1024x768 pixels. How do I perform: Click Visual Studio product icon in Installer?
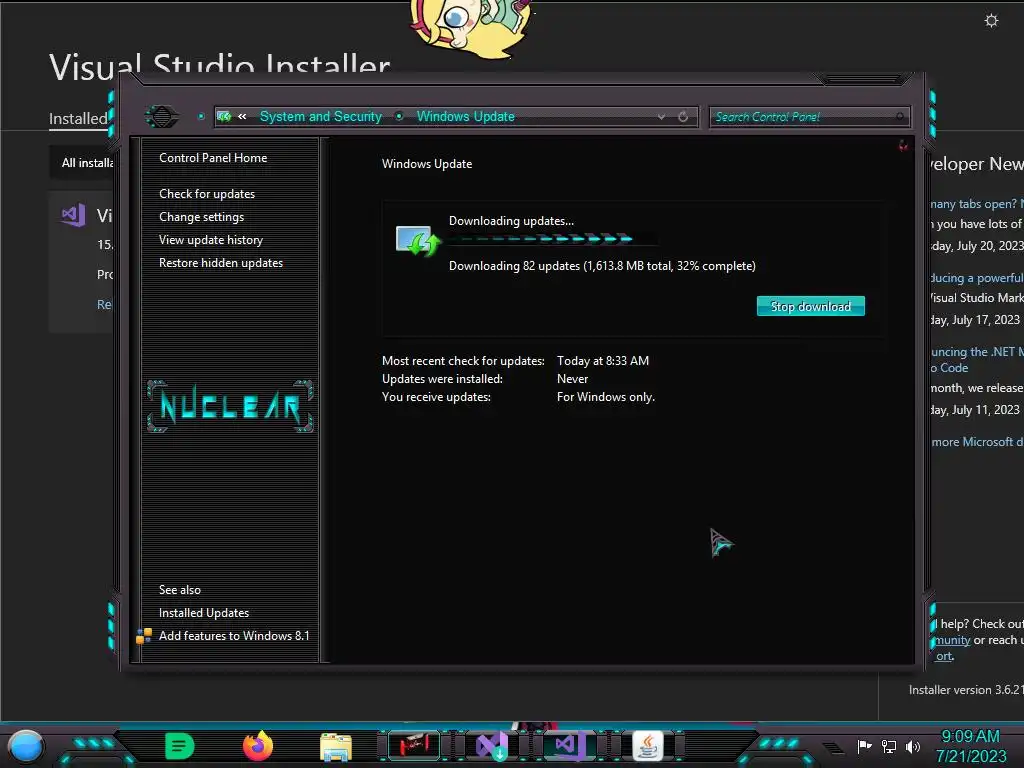click(73, 215)
